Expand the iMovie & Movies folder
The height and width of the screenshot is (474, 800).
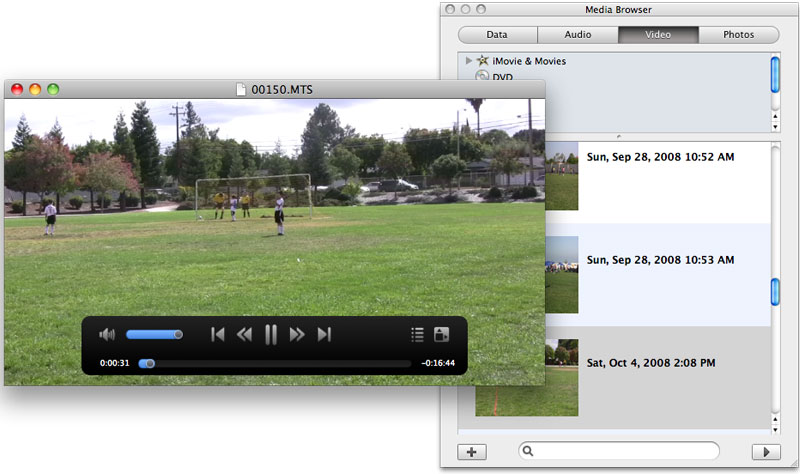(469, 61)
